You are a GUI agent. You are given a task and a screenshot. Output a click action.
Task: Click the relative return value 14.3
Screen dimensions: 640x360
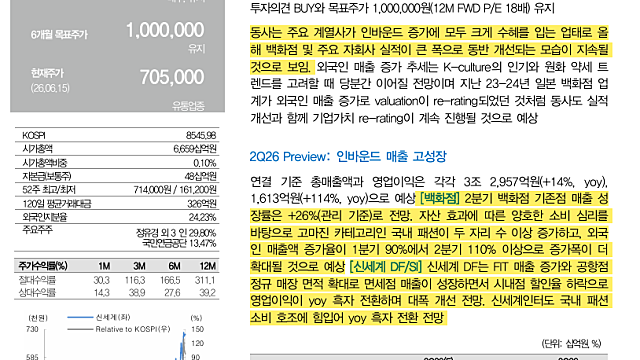(102, 293)
